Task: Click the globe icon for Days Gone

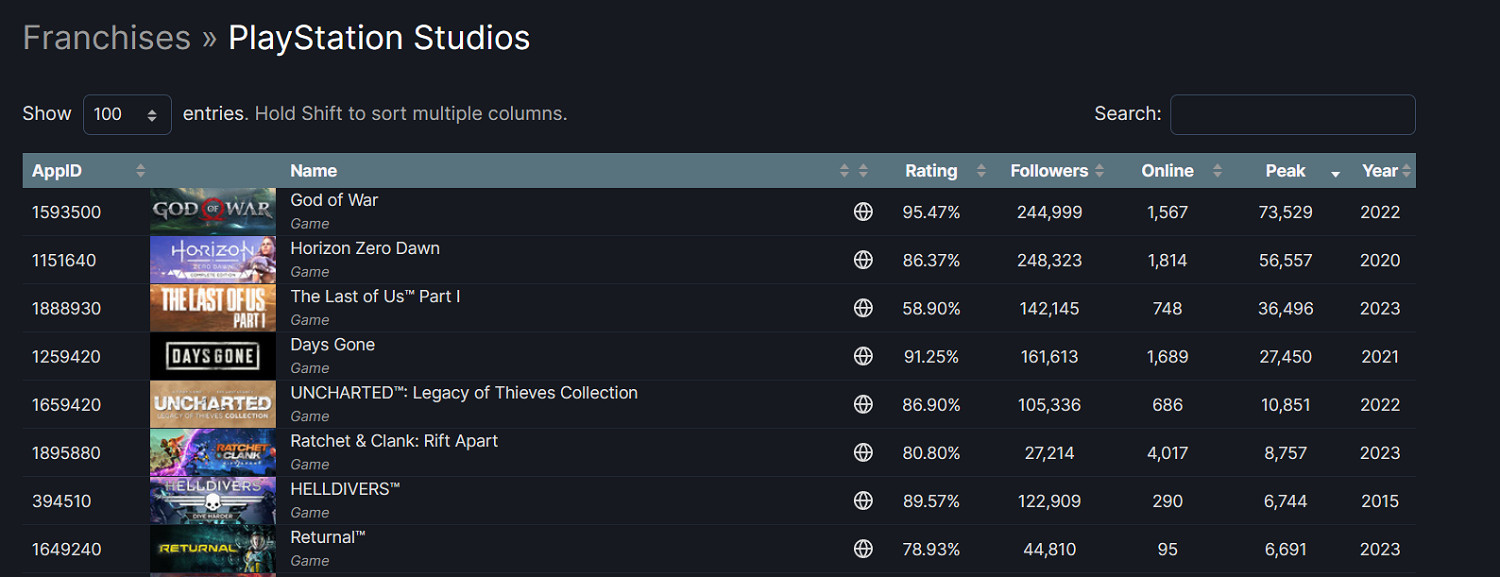Action: (x=863, y=356)
